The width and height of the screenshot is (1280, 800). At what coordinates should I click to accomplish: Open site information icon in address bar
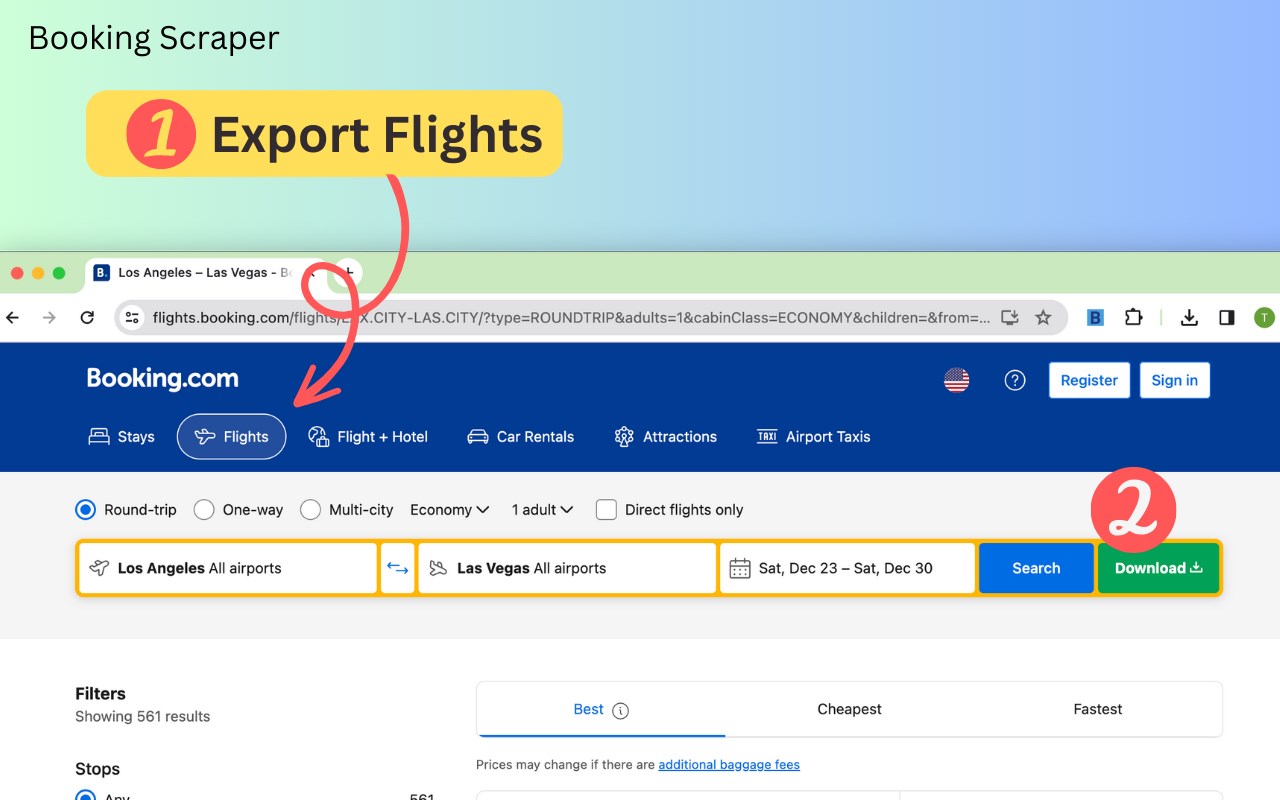tap(132, 318)
